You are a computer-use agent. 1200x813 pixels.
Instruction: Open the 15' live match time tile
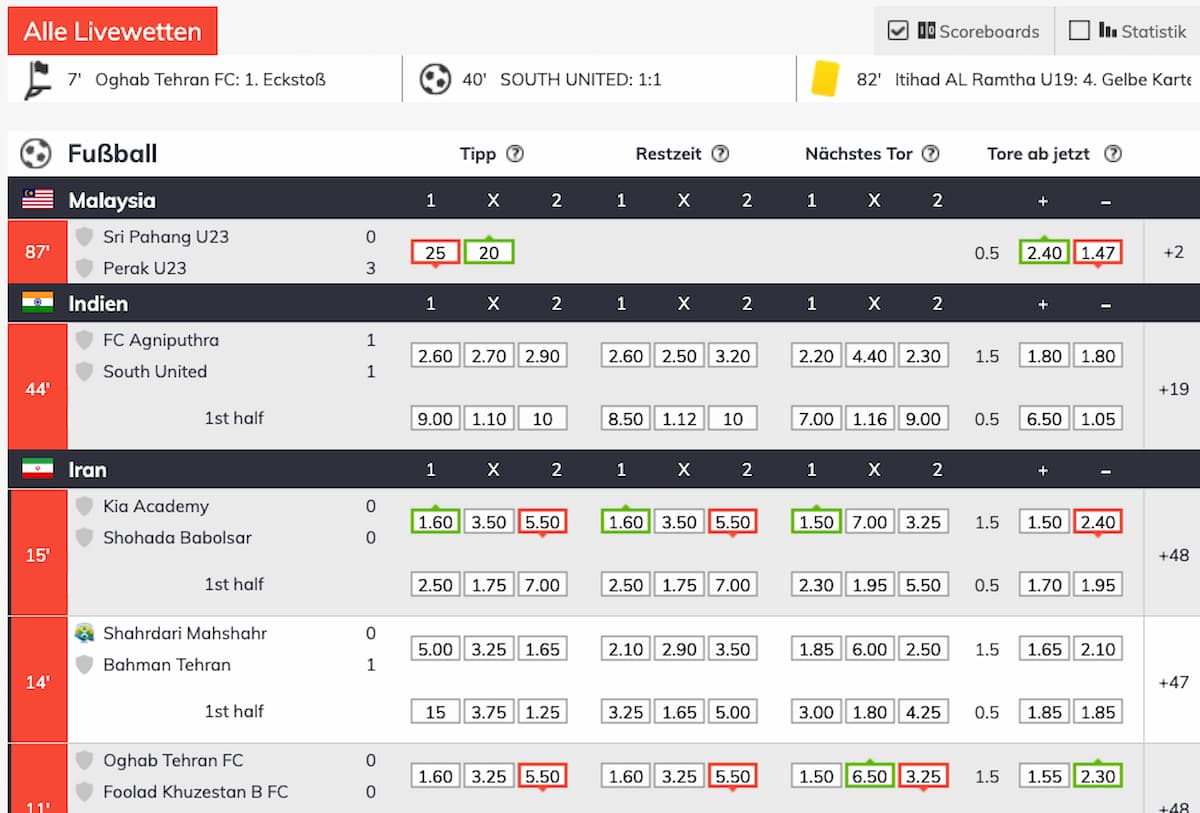point(37,555)
